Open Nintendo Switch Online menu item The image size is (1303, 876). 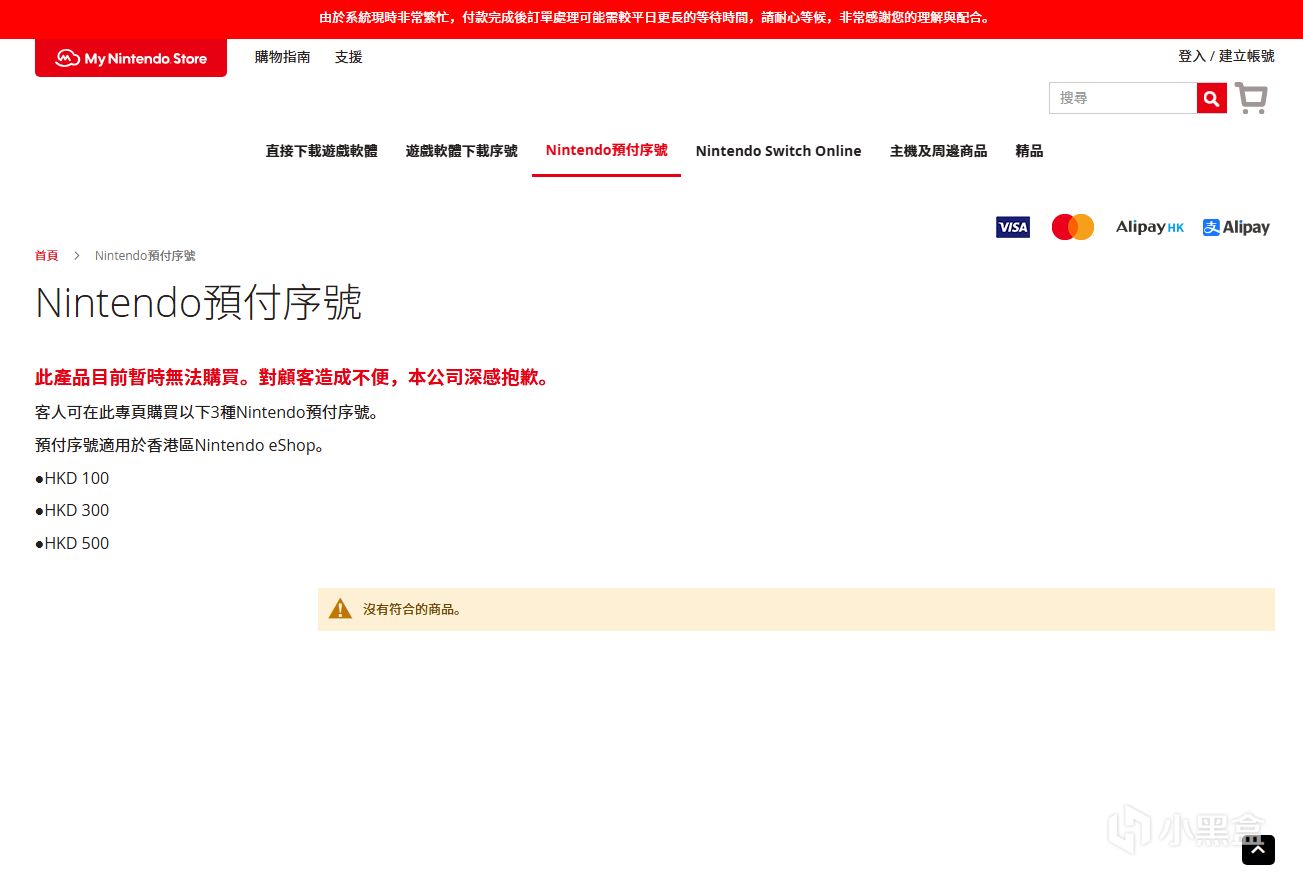tap(778, 151)
